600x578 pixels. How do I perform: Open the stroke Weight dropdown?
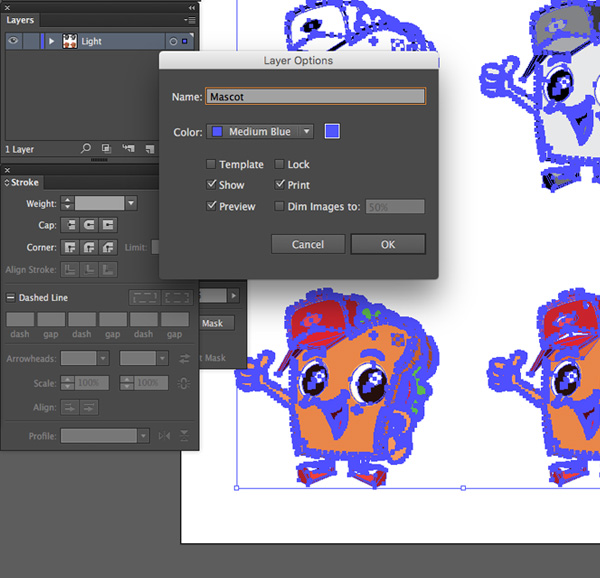pyautogui.click(x=131, y=204)
